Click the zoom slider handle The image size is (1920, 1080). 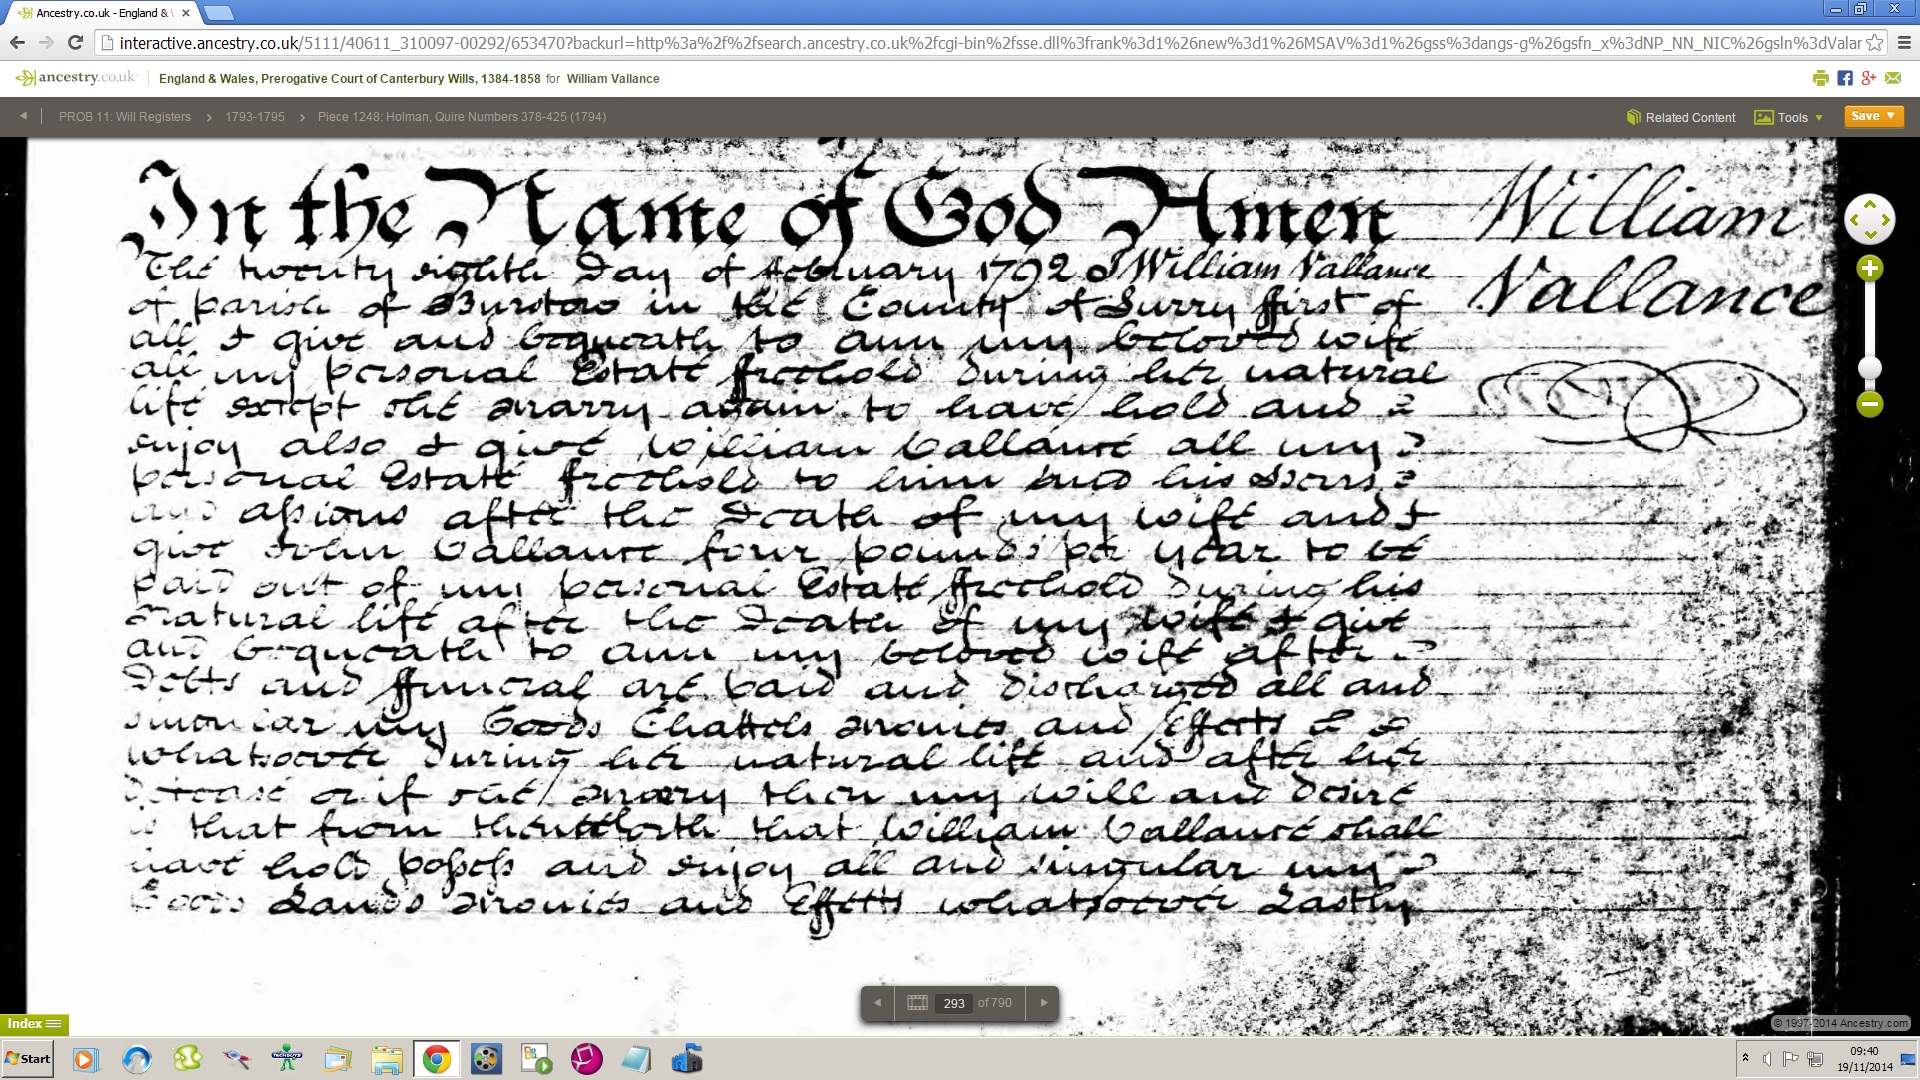pos(1869,368)
